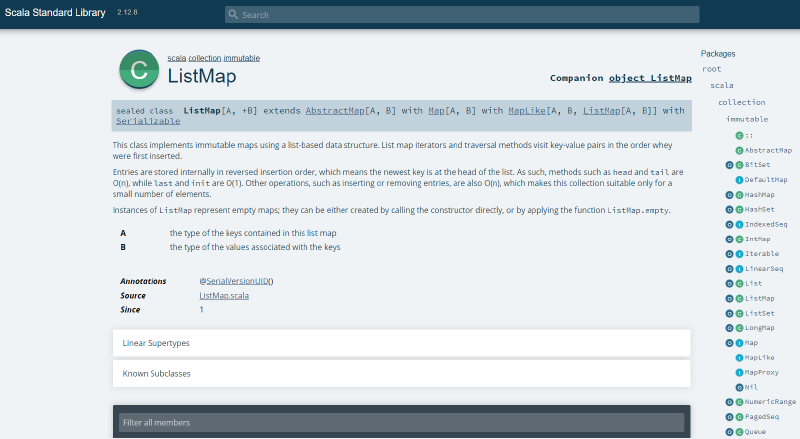Click the blue trait icon beside Map
Image resolution: width=800 pixels, height=439 pixels.
click(x=739, y=343)
